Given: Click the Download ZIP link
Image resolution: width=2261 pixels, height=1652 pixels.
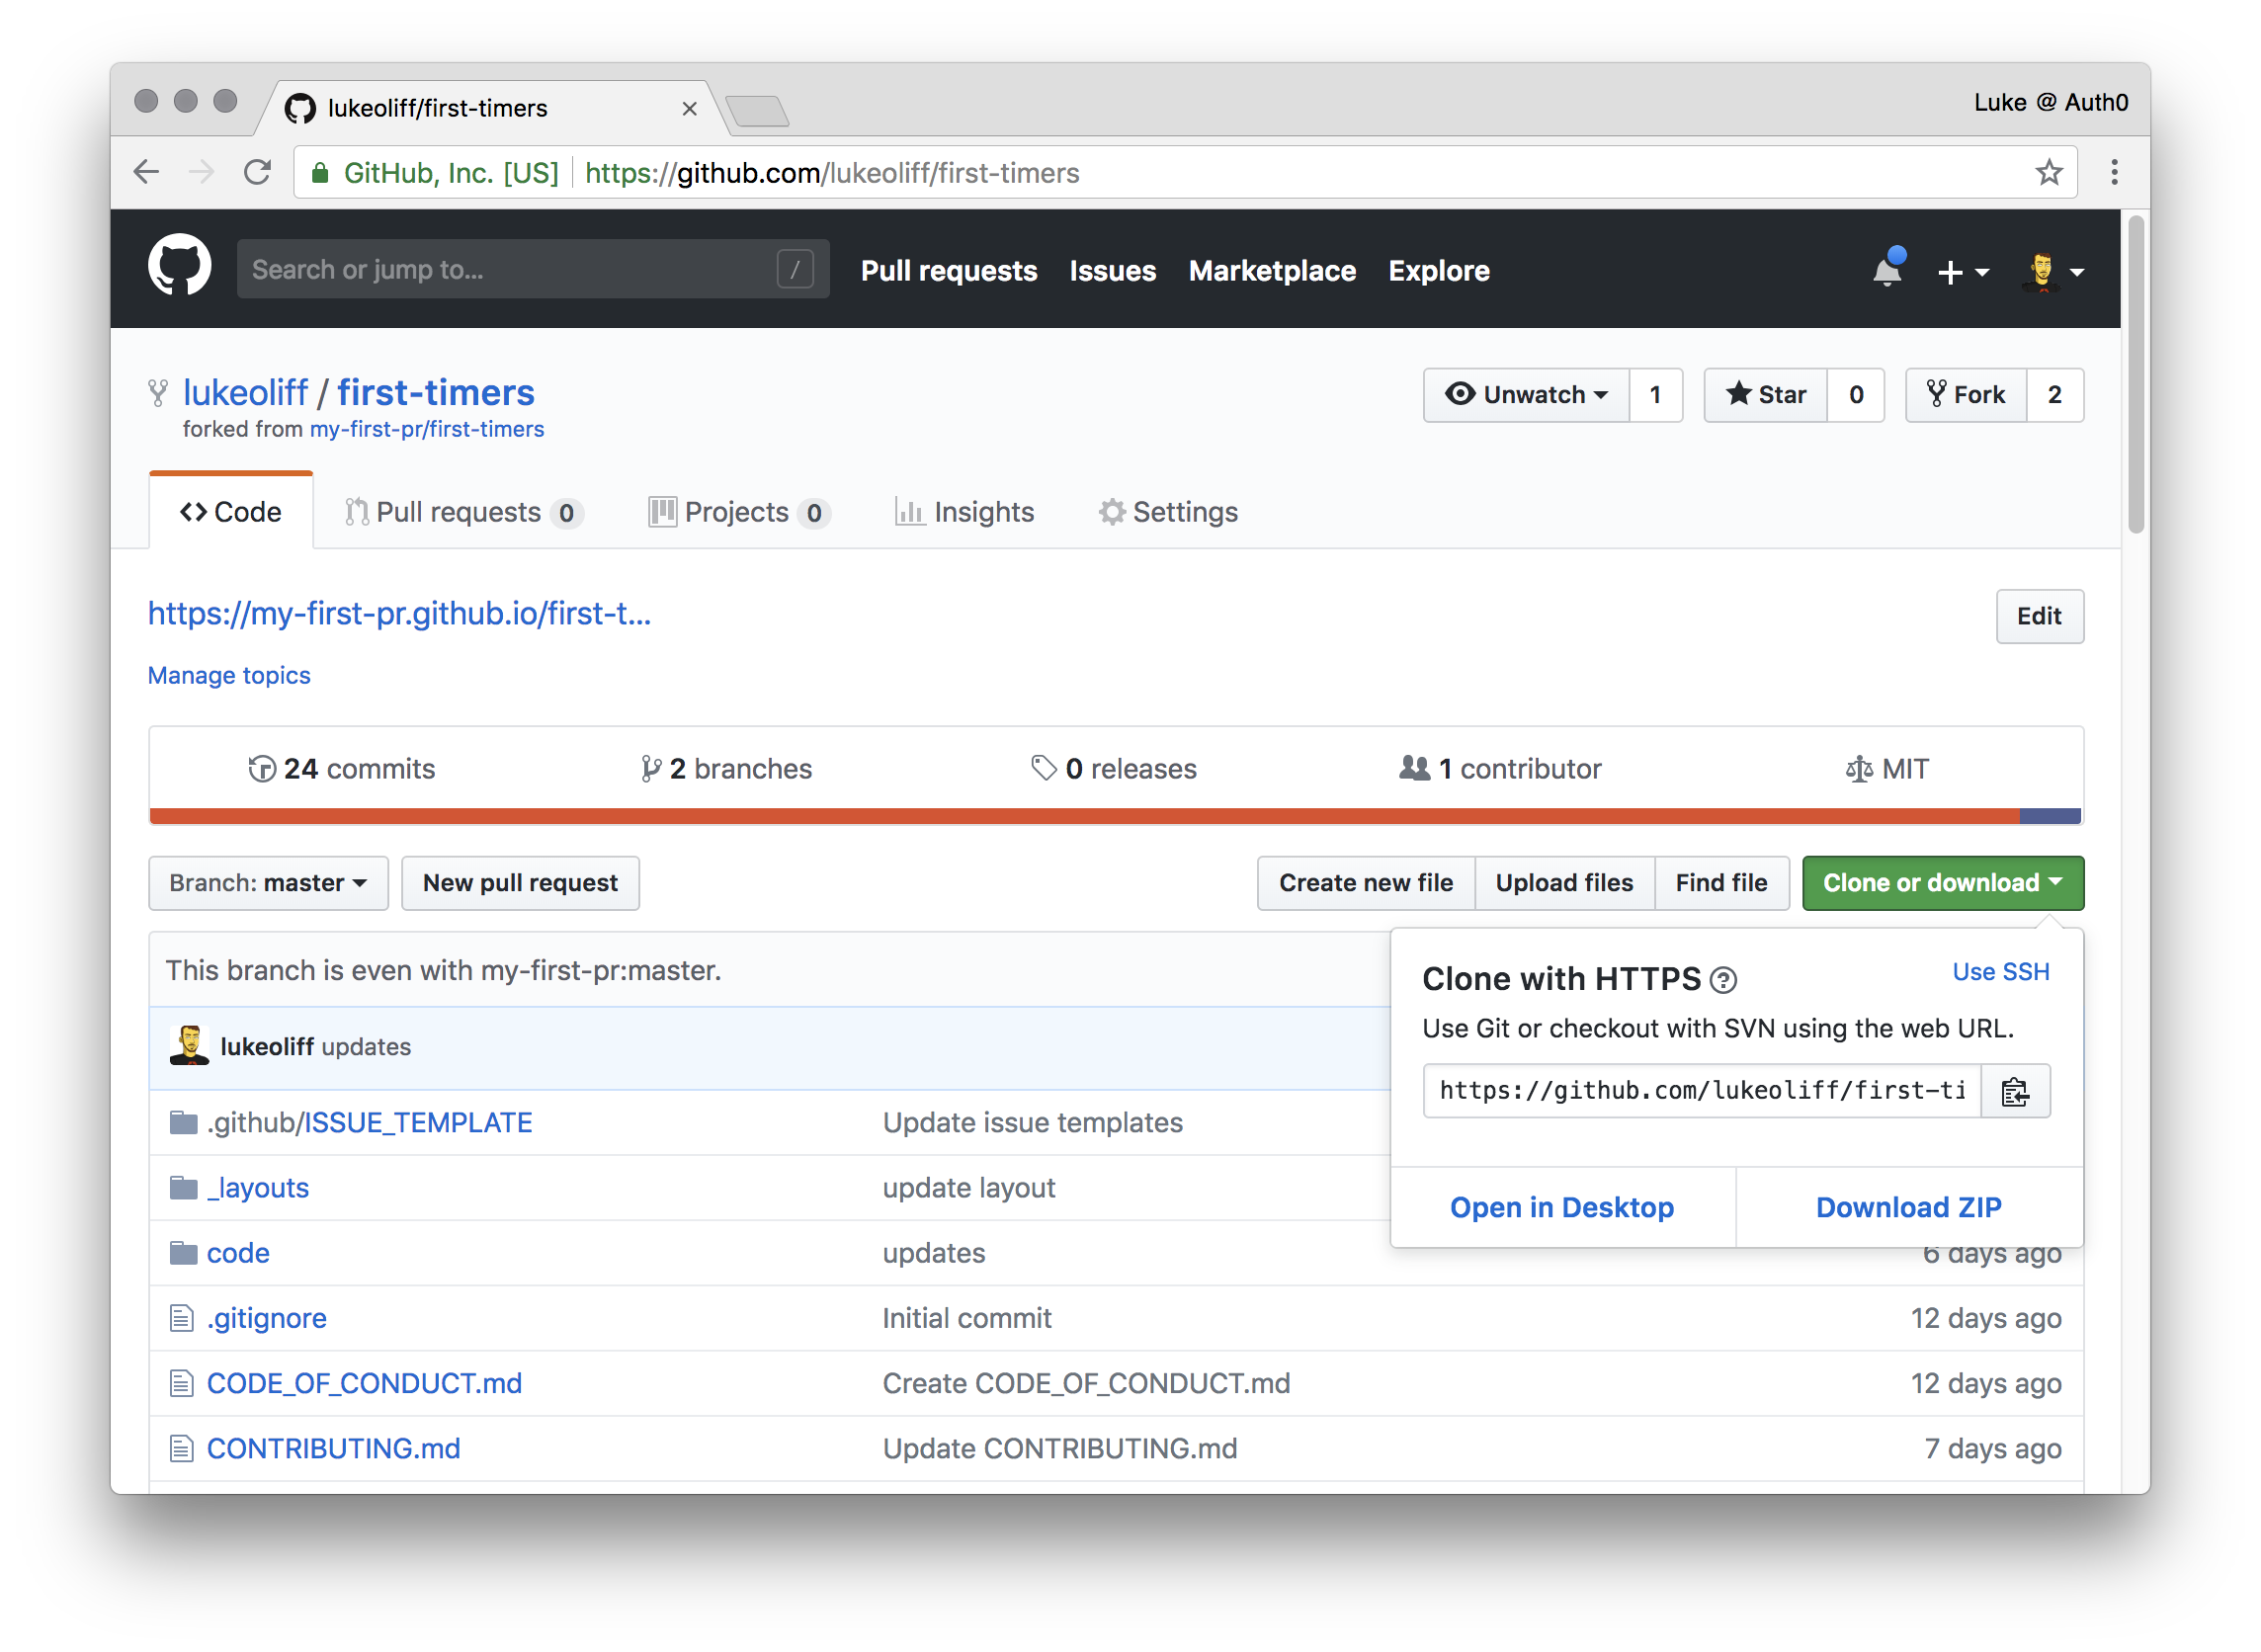Looking at the screenshot, I should 1908,1207.
